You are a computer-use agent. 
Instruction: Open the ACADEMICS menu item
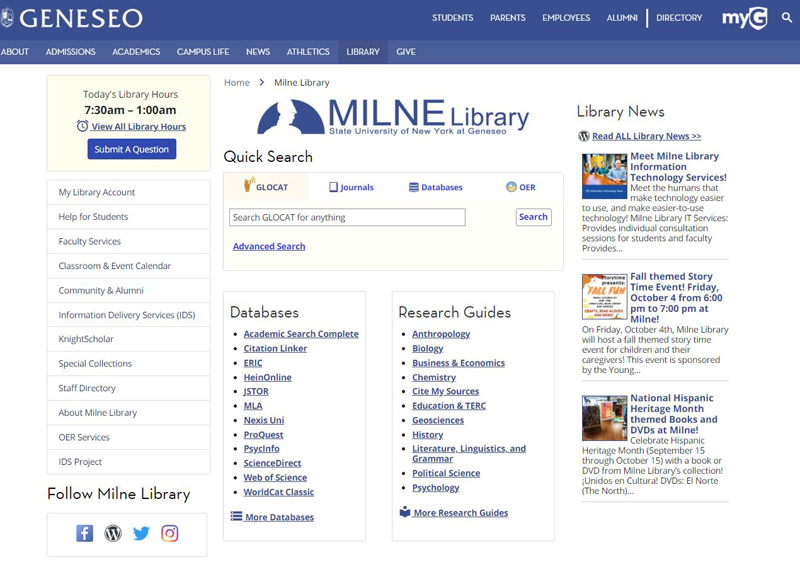tap(136, 52)
